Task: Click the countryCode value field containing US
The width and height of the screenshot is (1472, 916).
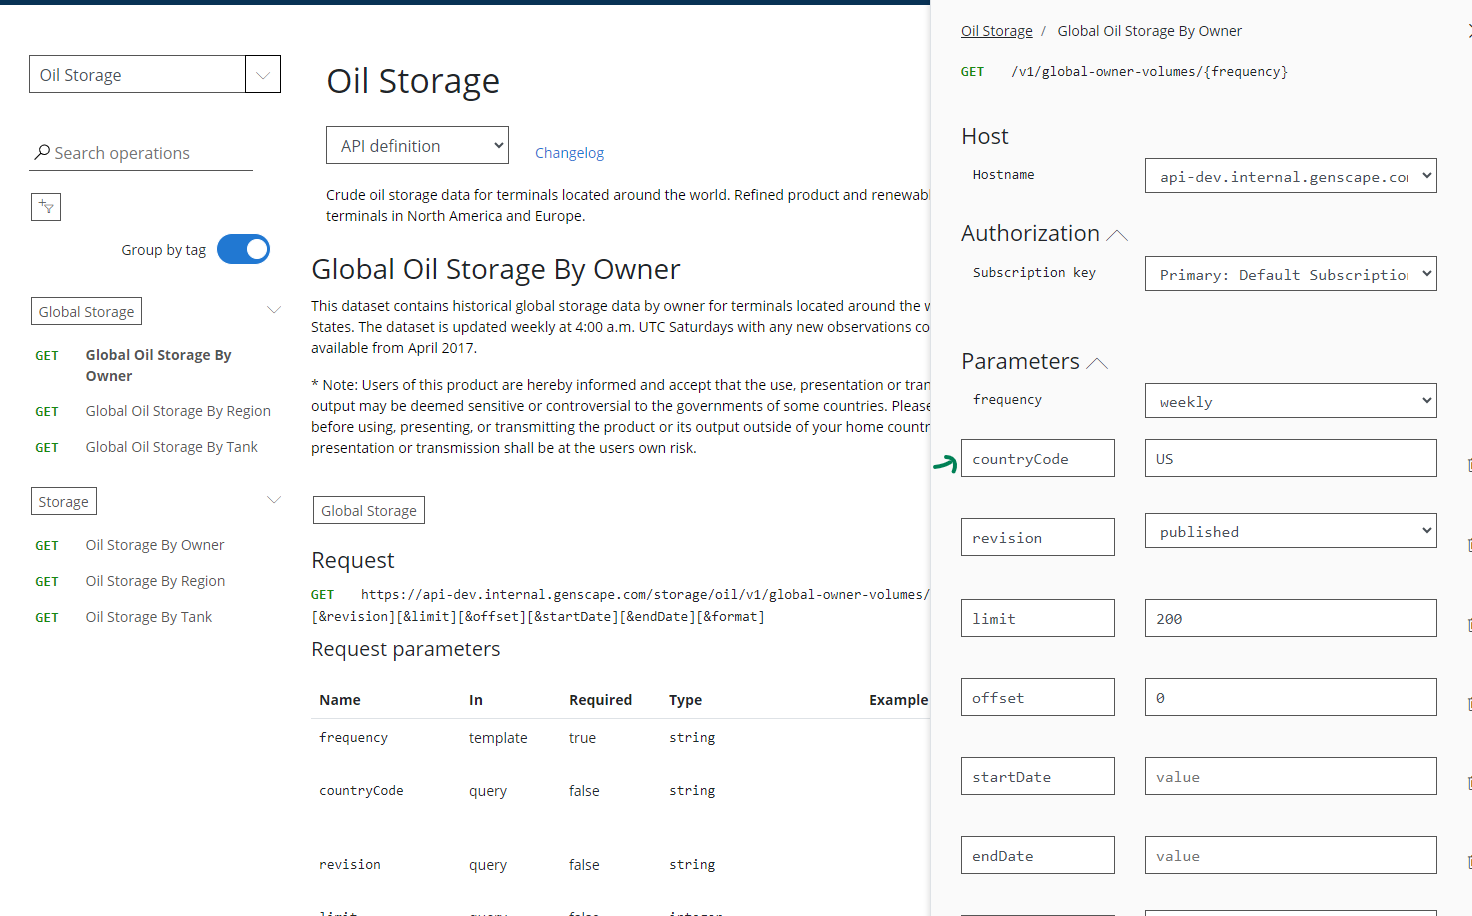Action: [1290, 458]
